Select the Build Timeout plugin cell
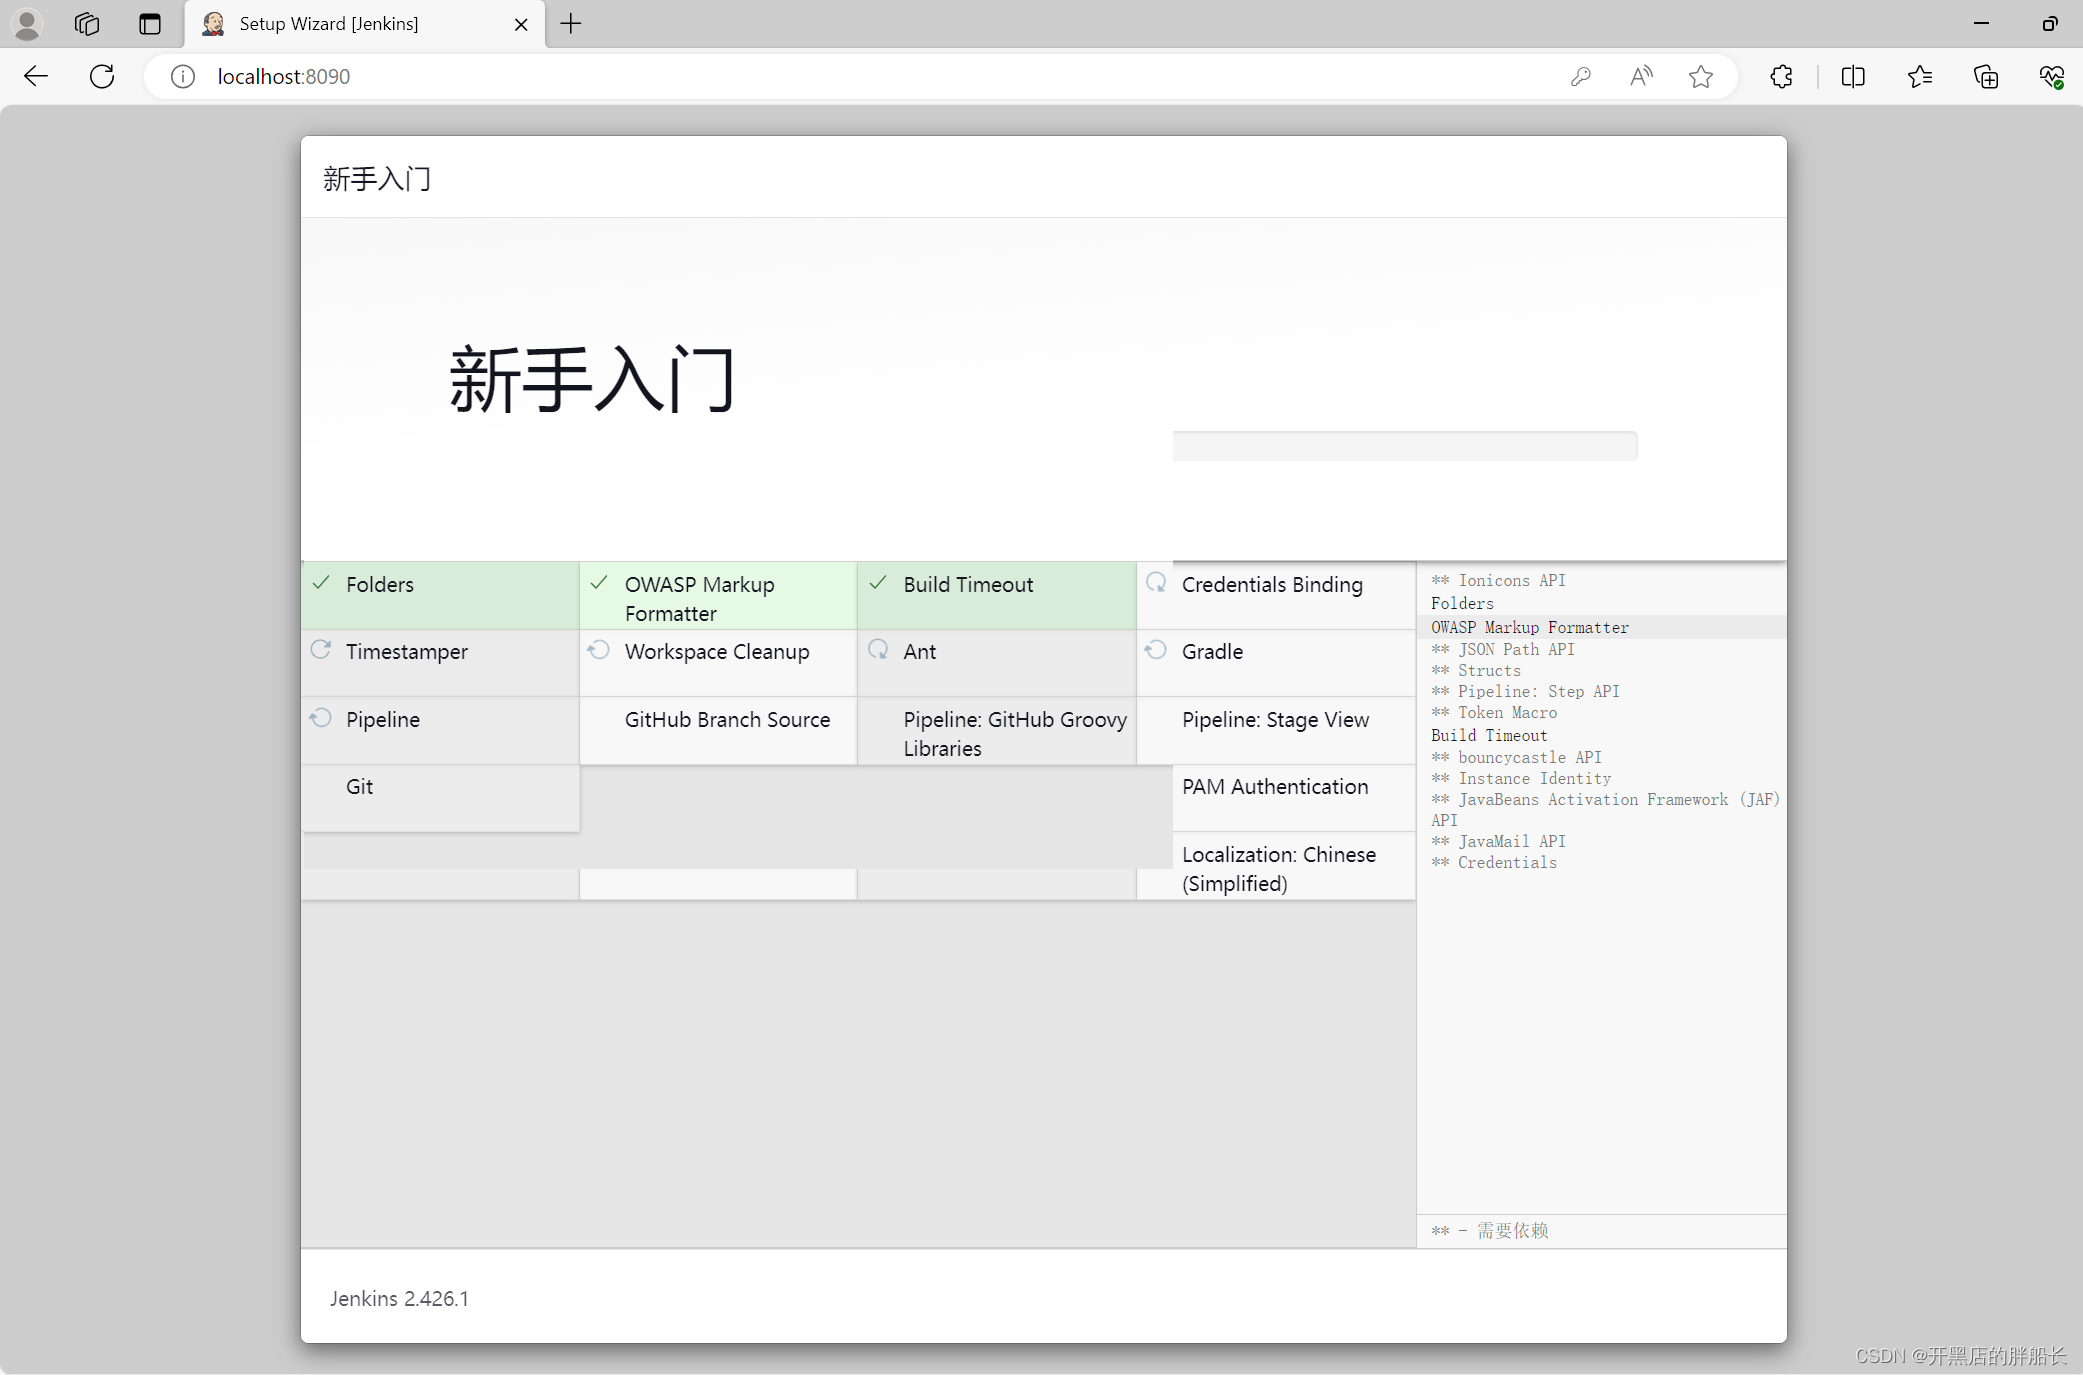 point(997,595)
